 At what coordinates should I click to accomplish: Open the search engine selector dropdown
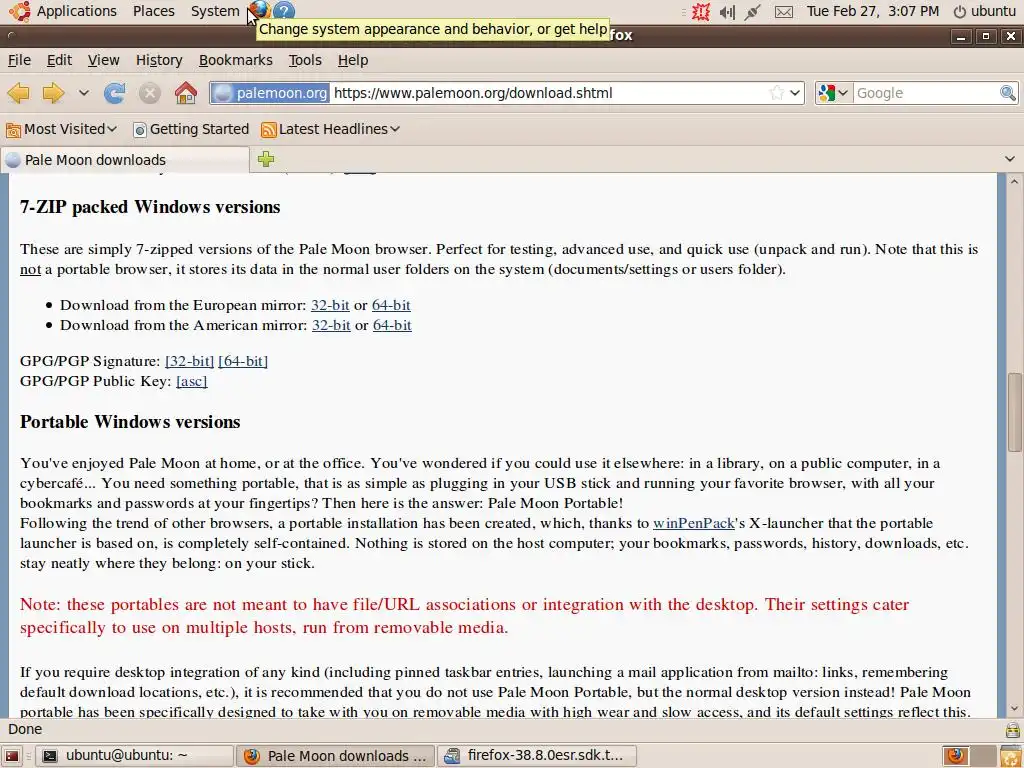pos(833,93)
